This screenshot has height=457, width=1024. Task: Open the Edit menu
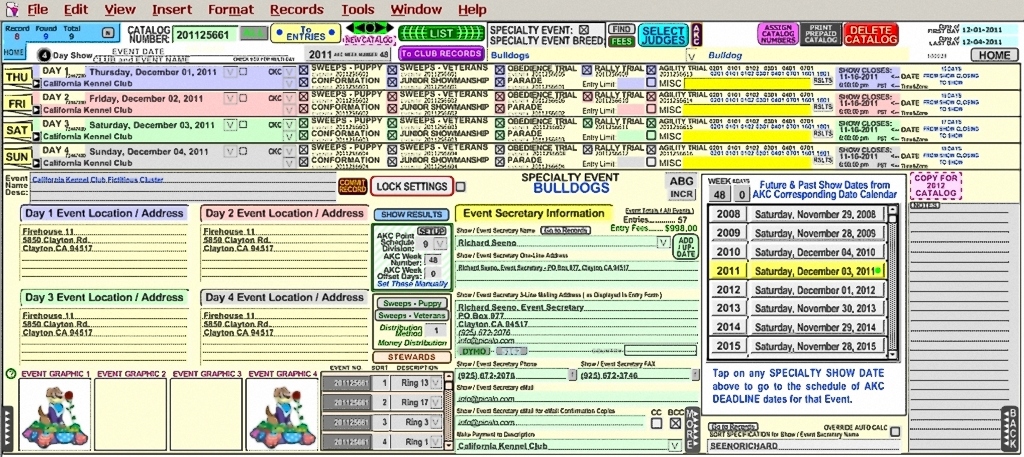pos(76,10)
